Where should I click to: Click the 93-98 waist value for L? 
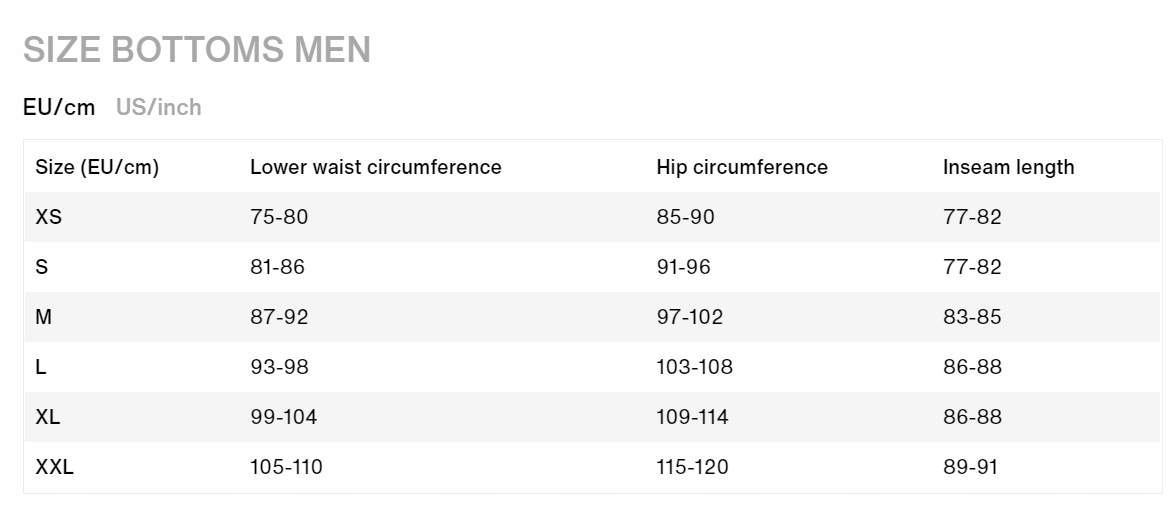point(279,367)
